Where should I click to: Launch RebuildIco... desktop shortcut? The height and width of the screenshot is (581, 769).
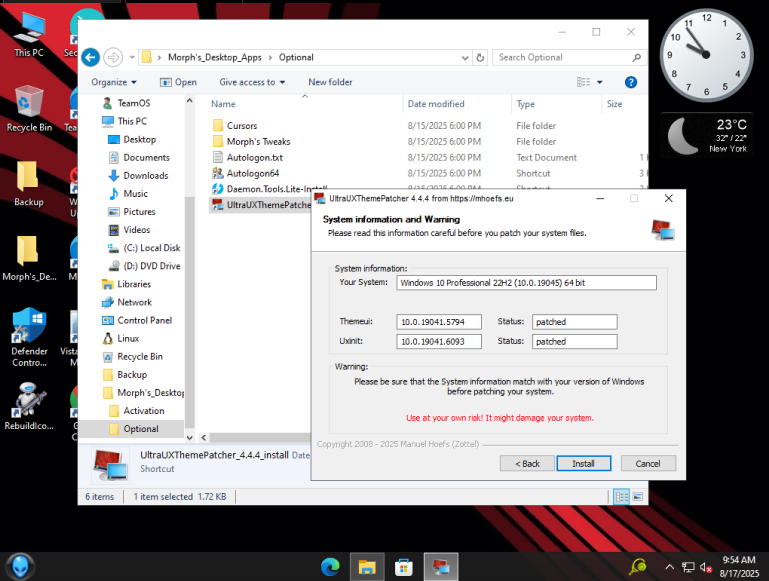coord(29,406)
